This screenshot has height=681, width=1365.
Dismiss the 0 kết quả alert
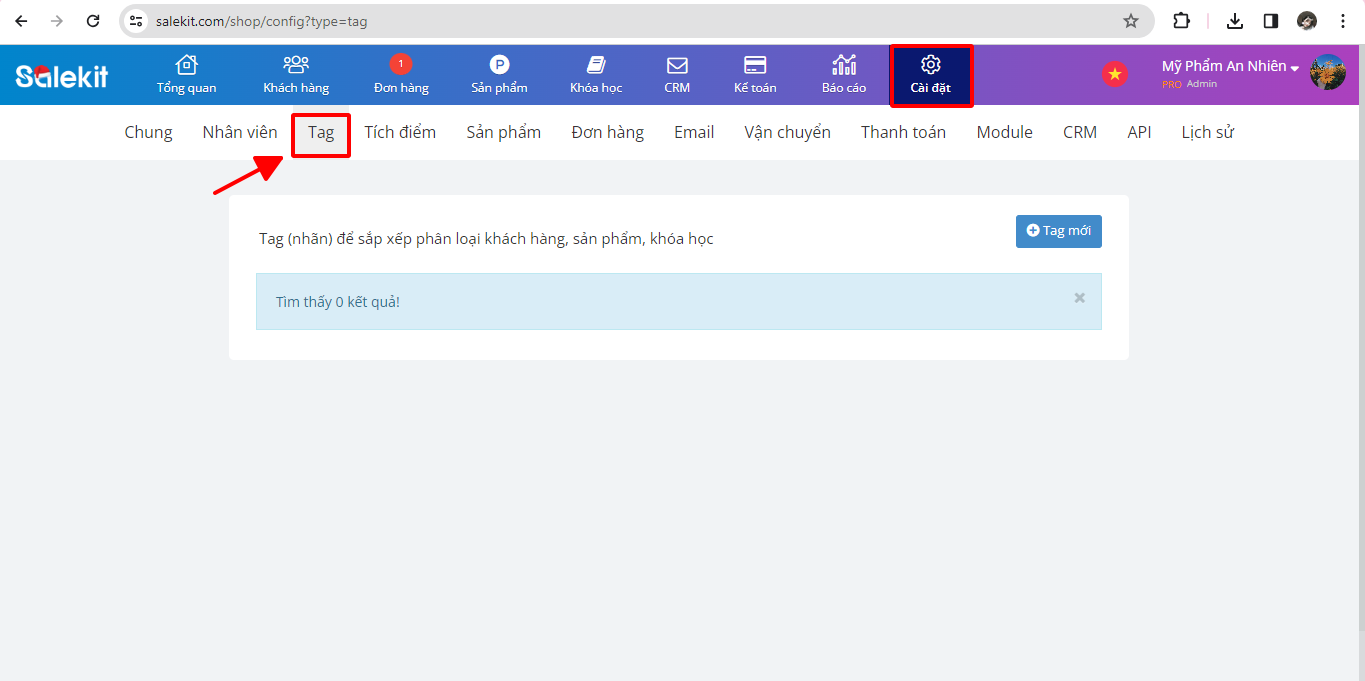coord(1079,298)
